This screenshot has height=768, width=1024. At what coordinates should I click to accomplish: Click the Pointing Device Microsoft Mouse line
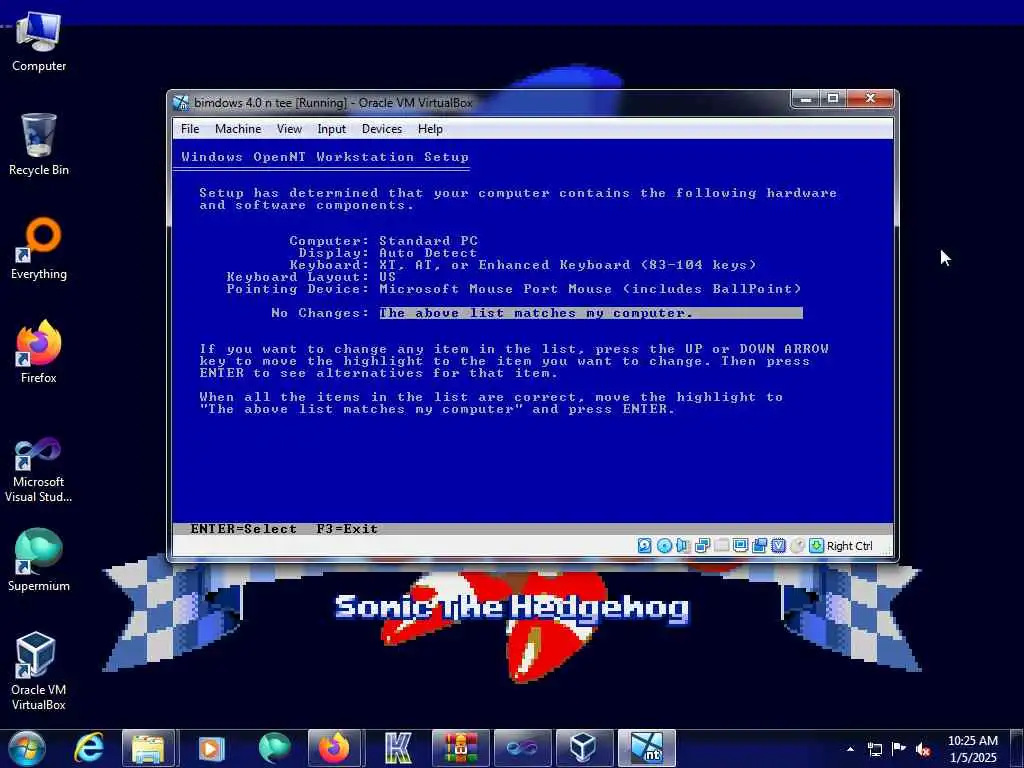513,289
